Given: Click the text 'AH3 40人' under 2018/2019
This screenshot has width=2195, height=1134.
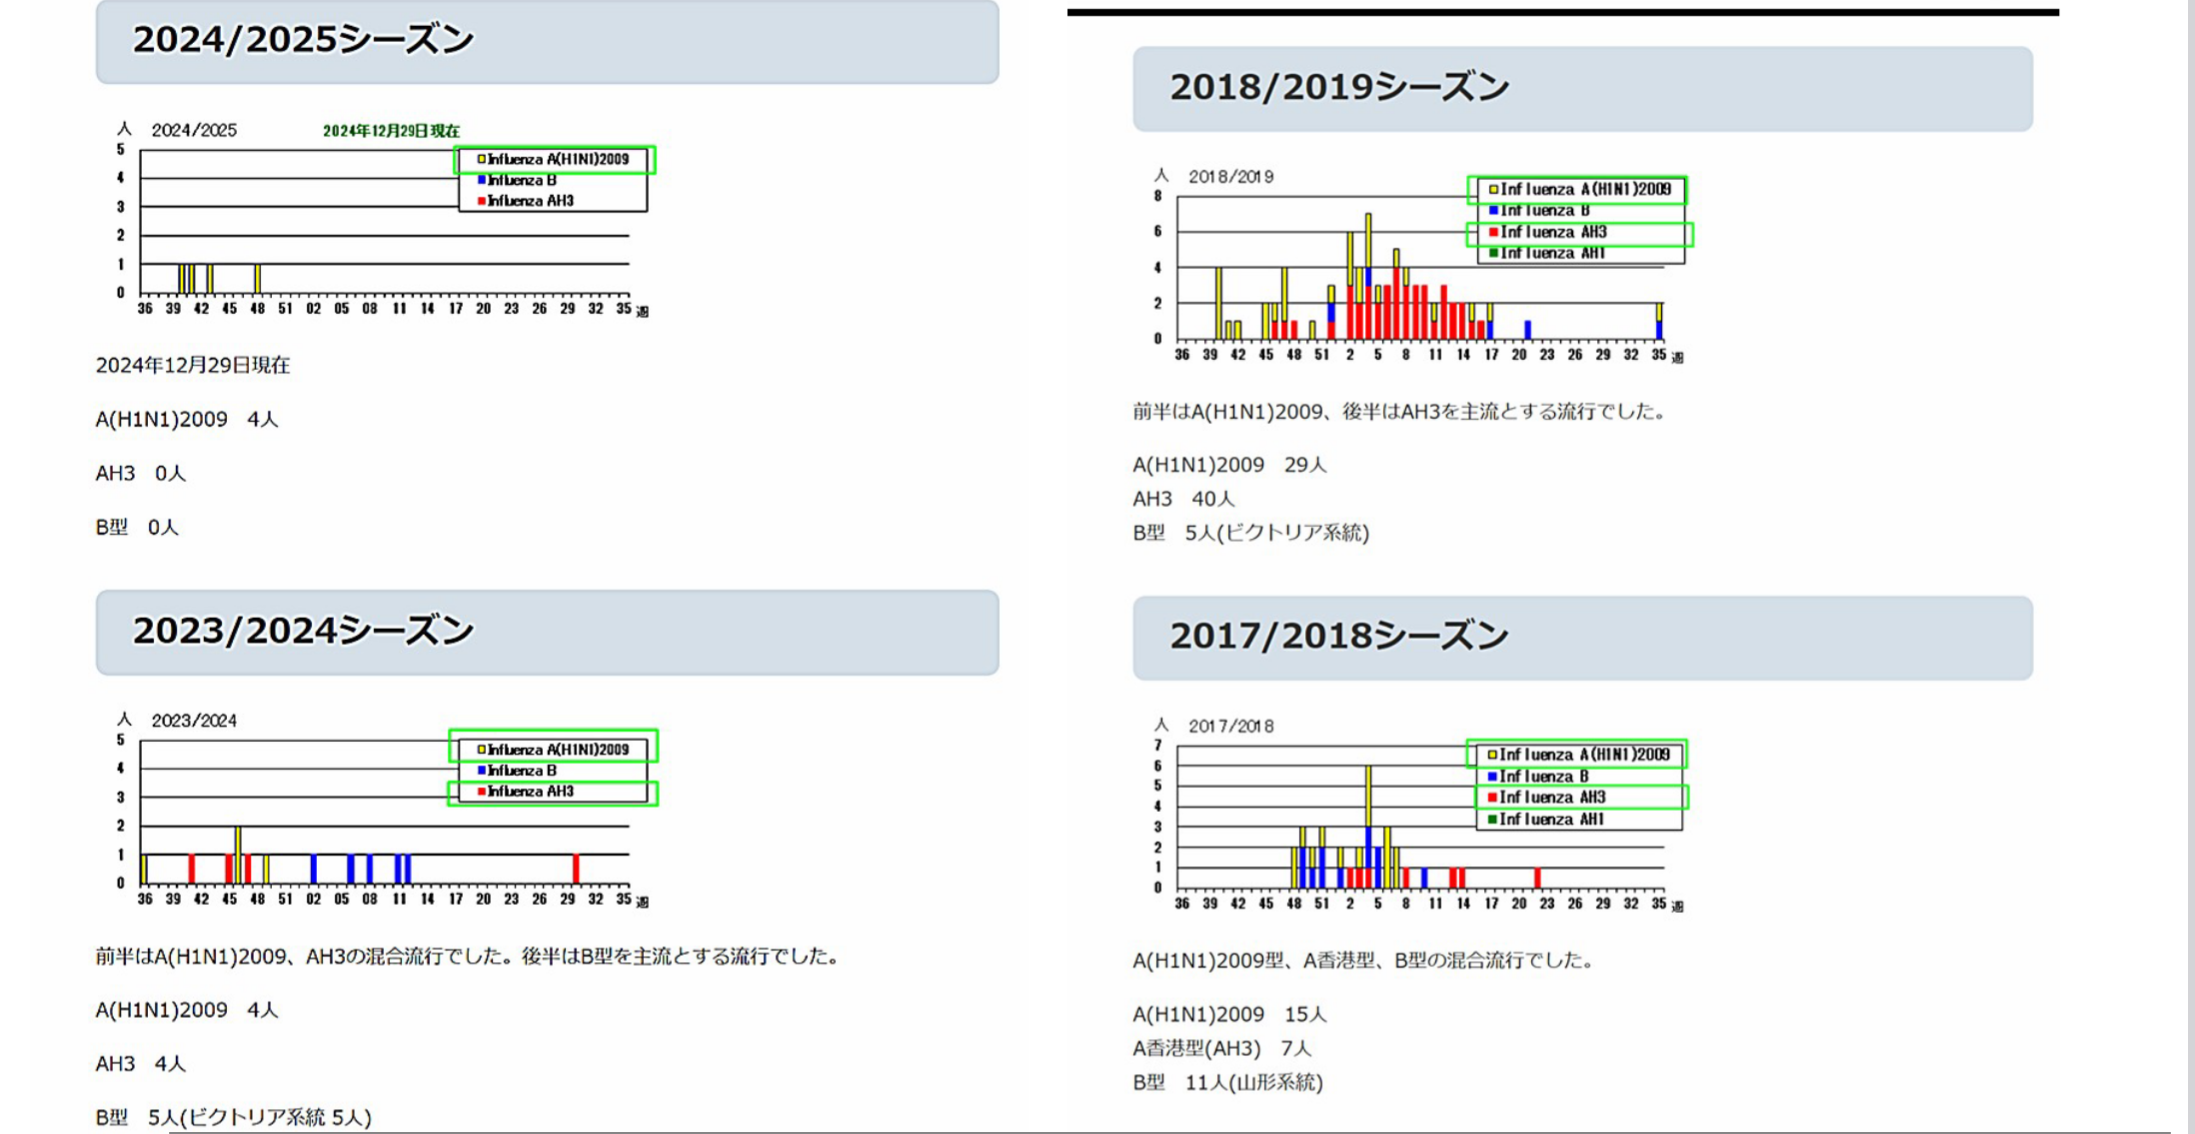Looking at the screenshot, I should click(1183, 498).
